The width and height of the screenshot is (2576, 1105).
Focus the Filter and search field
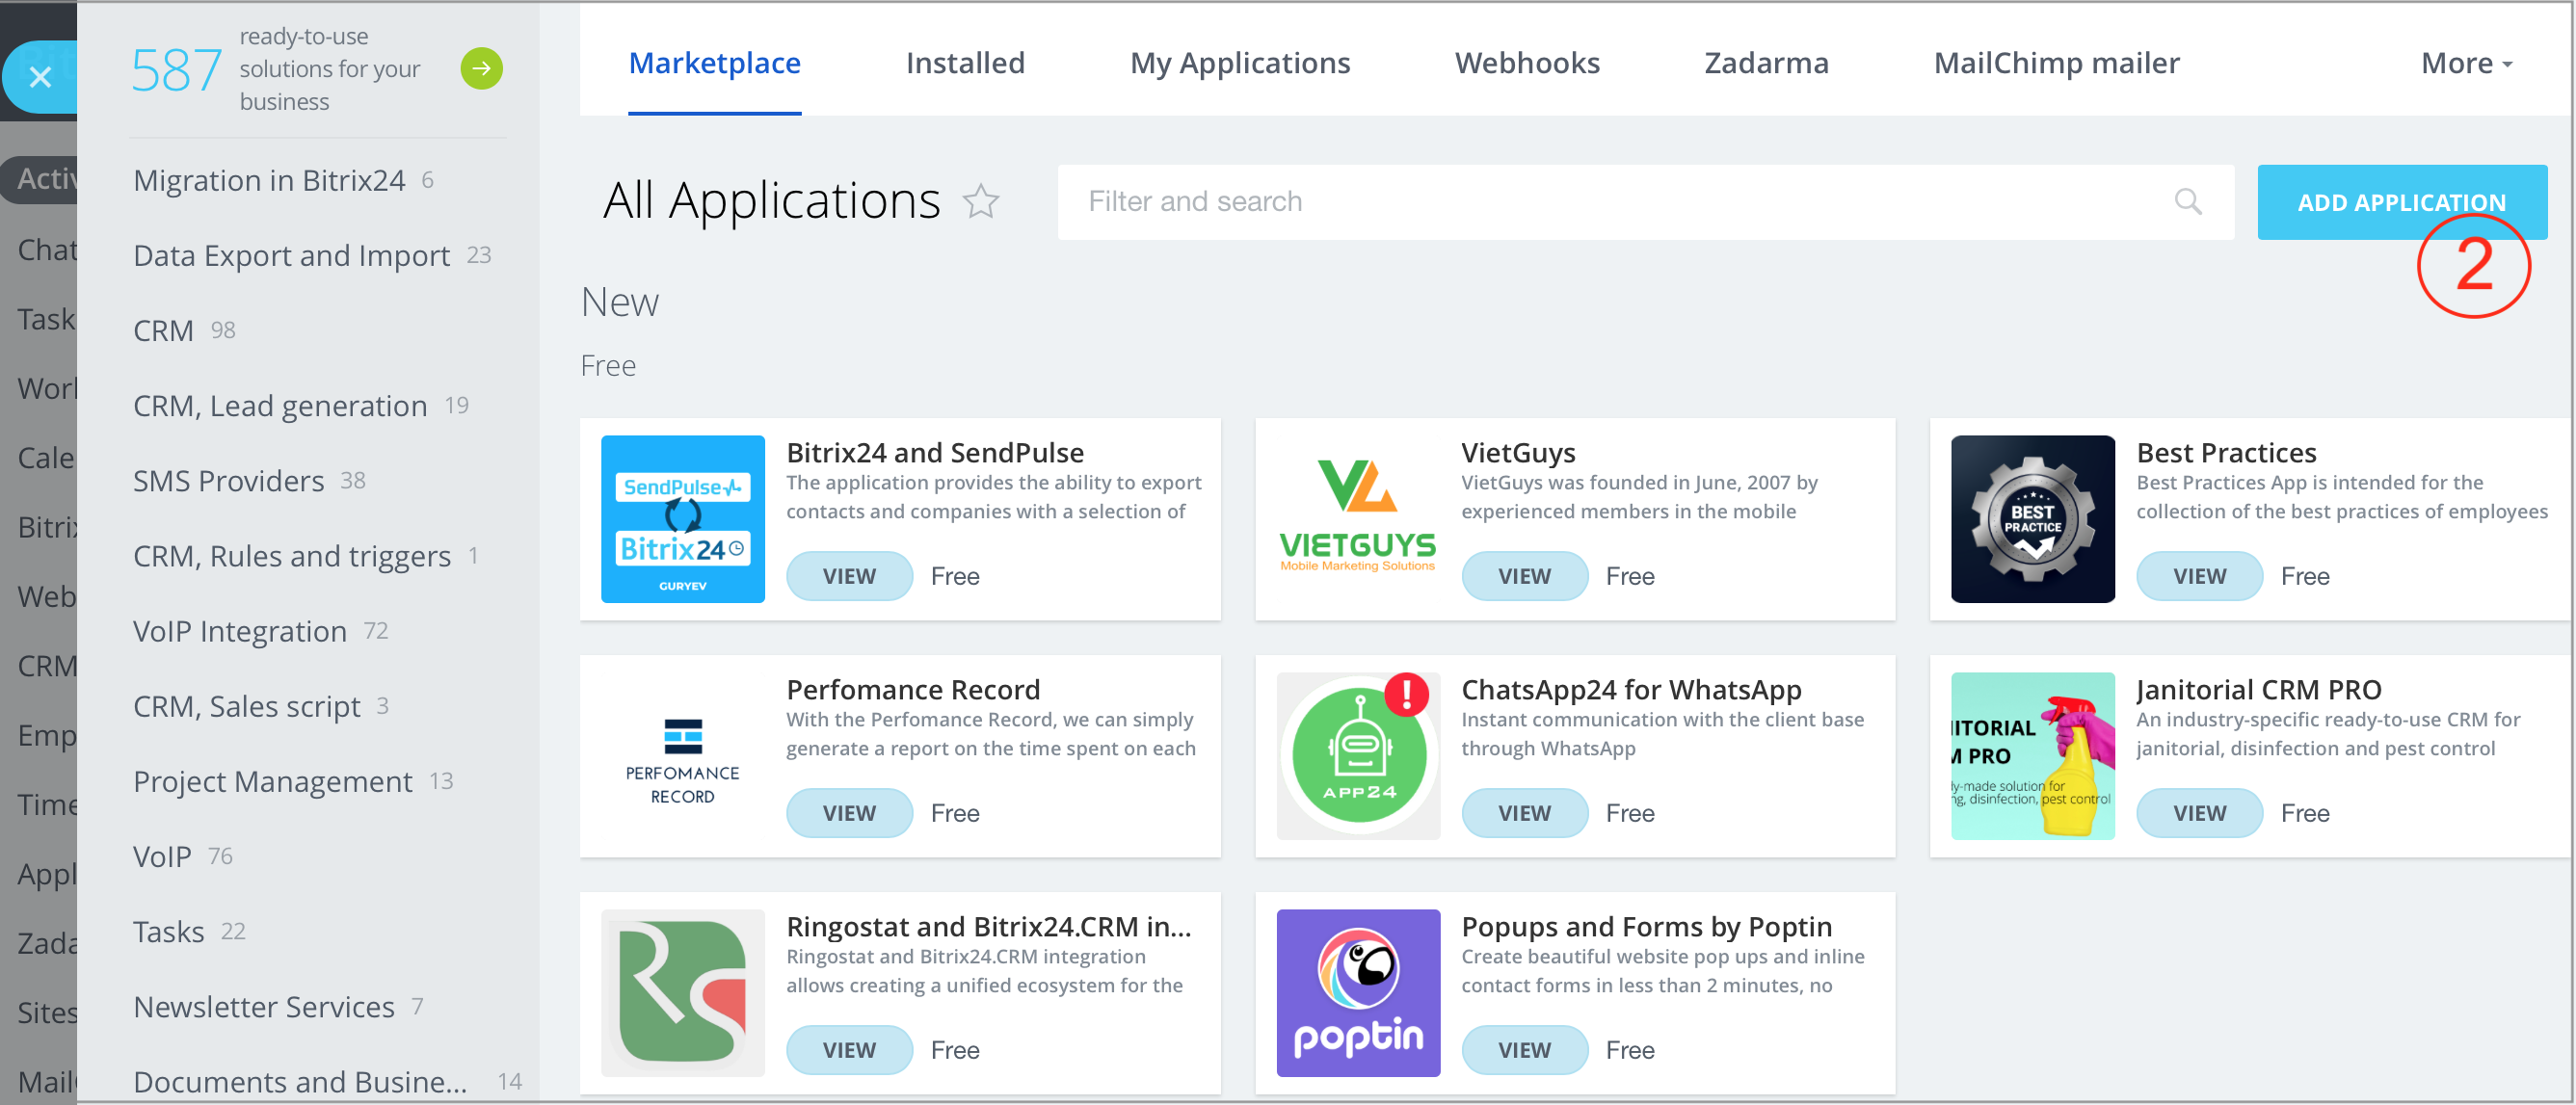point(1645,202)
